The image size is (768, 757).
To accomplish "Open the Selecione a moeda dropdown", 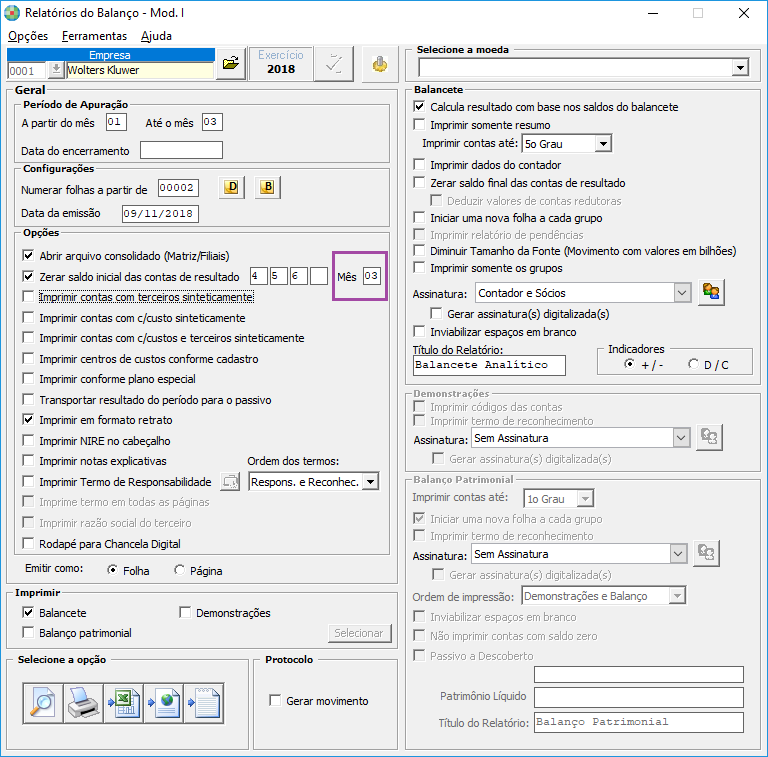I will point(741,68).
